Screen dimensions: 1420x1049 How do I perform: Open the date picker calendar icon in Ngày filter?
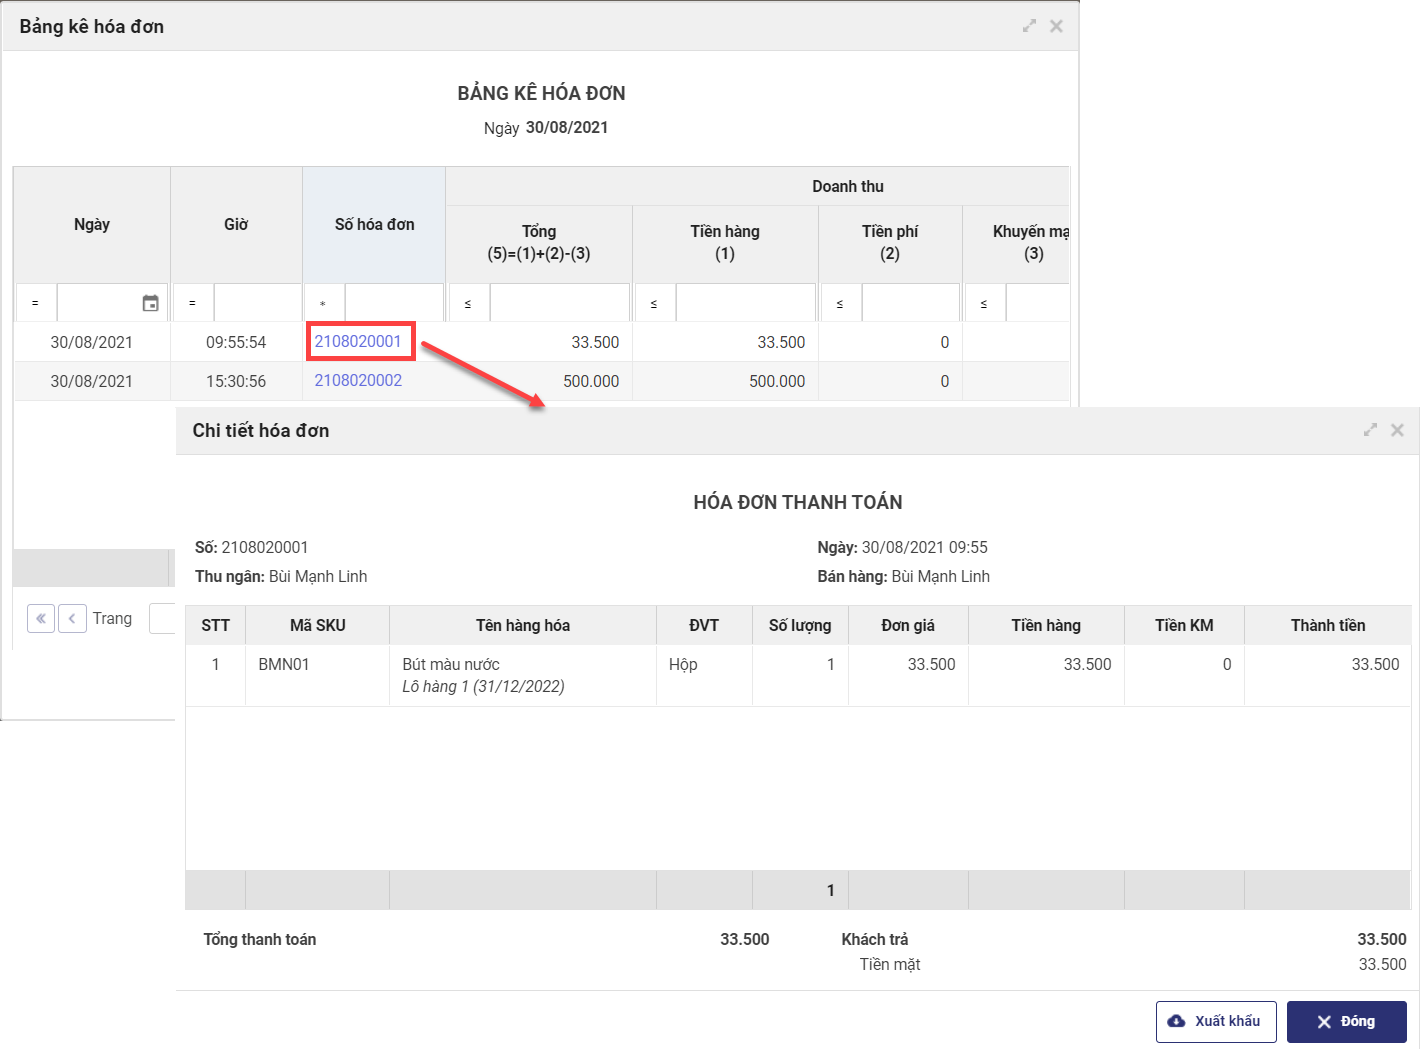pyautogui.click(x=150, y=303)
